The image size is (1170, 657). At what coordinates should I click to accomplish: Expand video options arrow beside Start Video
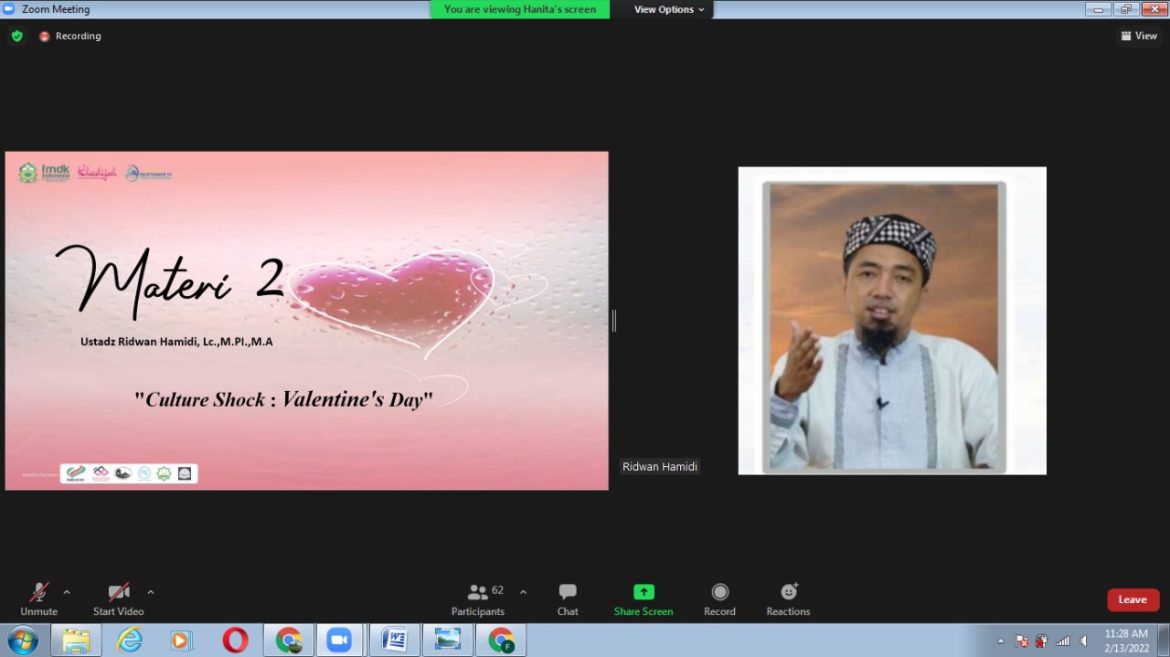pyautogui.click(x=151, y=592)
